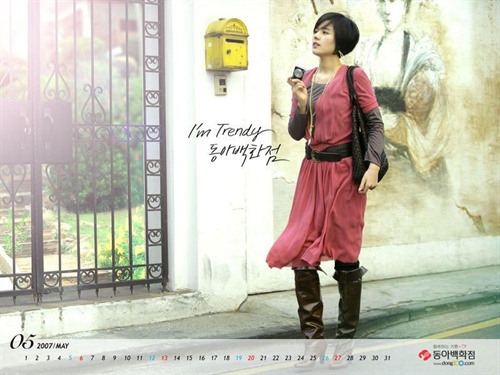The height and width of the screenshot is (375, 500).
Task: Select blue calendar date 12
Action: [152, 358]
